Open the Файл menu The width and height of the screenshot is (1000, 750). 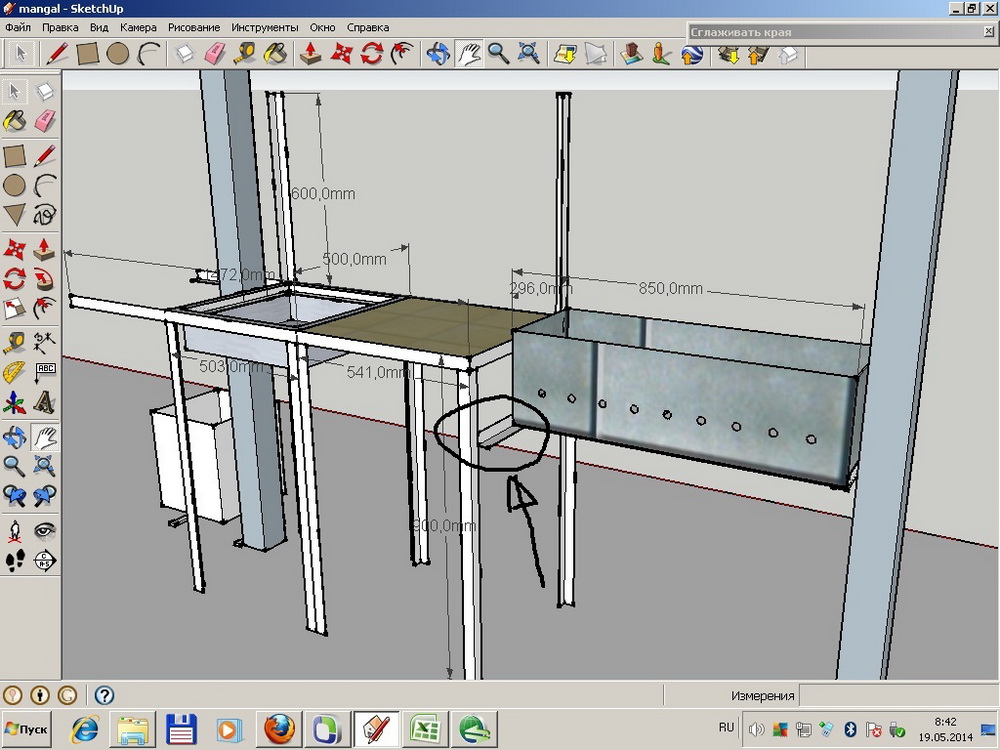(x=18, y=27)
